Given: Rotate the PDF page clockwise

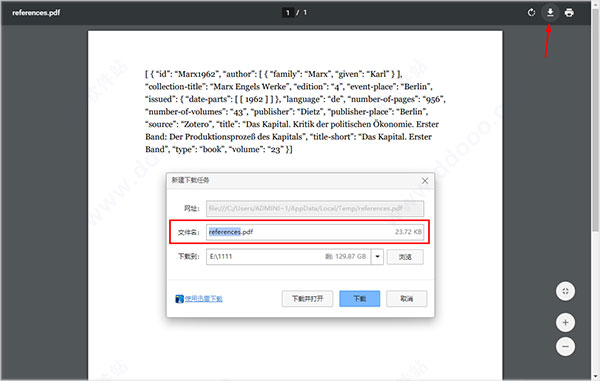Looking at the screenshot, I should 531,13.
